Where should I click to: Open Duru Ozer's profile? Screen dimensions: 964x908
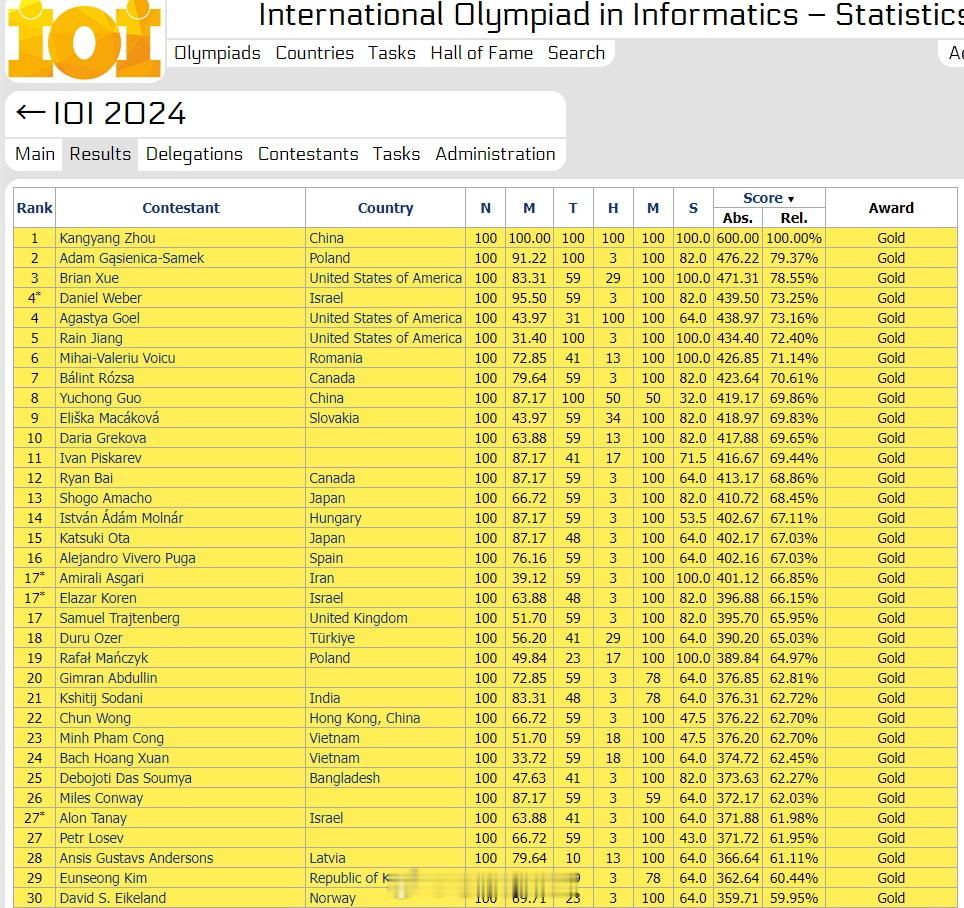(x=91, y=638)
